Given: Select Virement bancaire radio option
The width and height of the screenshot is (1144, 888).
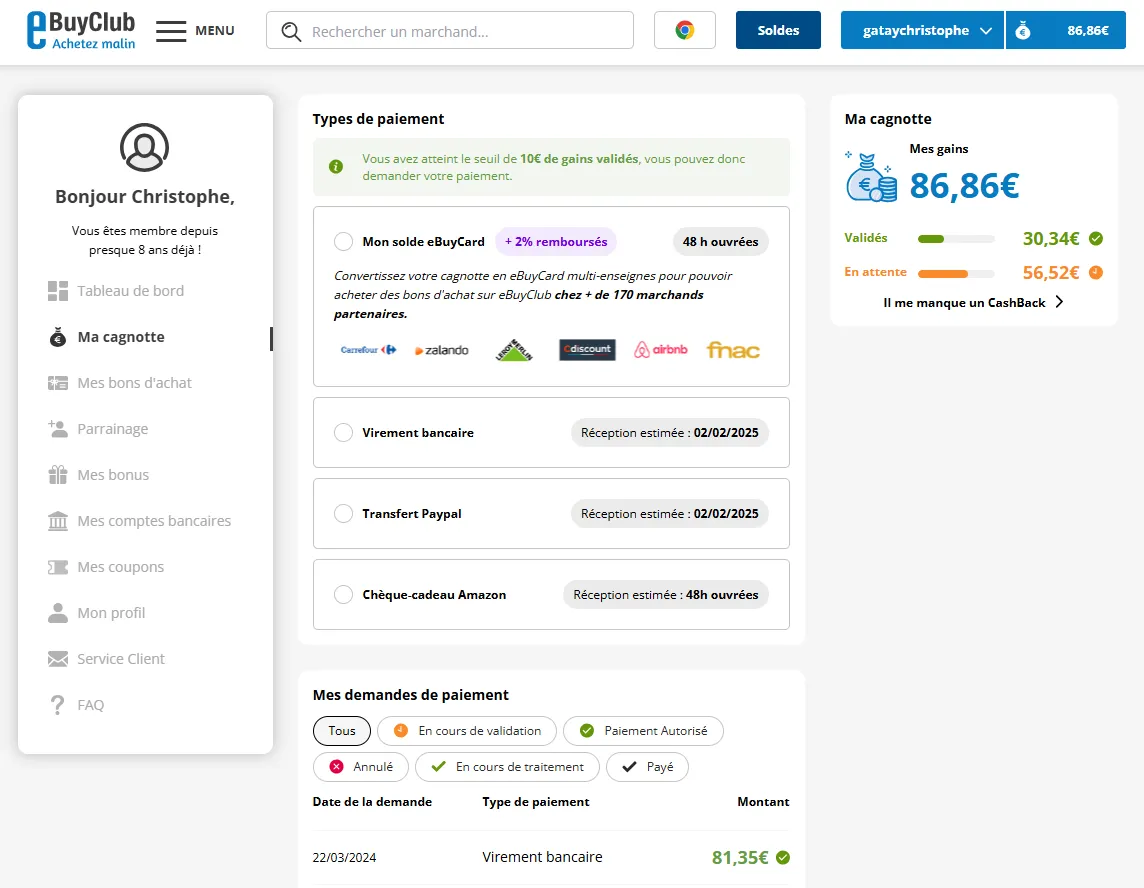Looking at the screenshot, I should 343,433.
